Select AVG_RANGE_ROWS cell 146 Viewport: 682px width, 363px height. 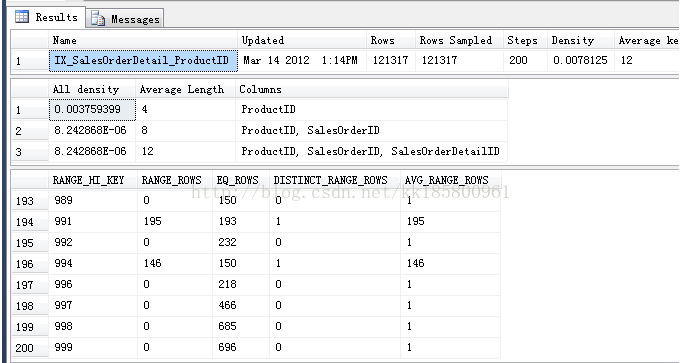pyautogui.click(x=450, y=263)
